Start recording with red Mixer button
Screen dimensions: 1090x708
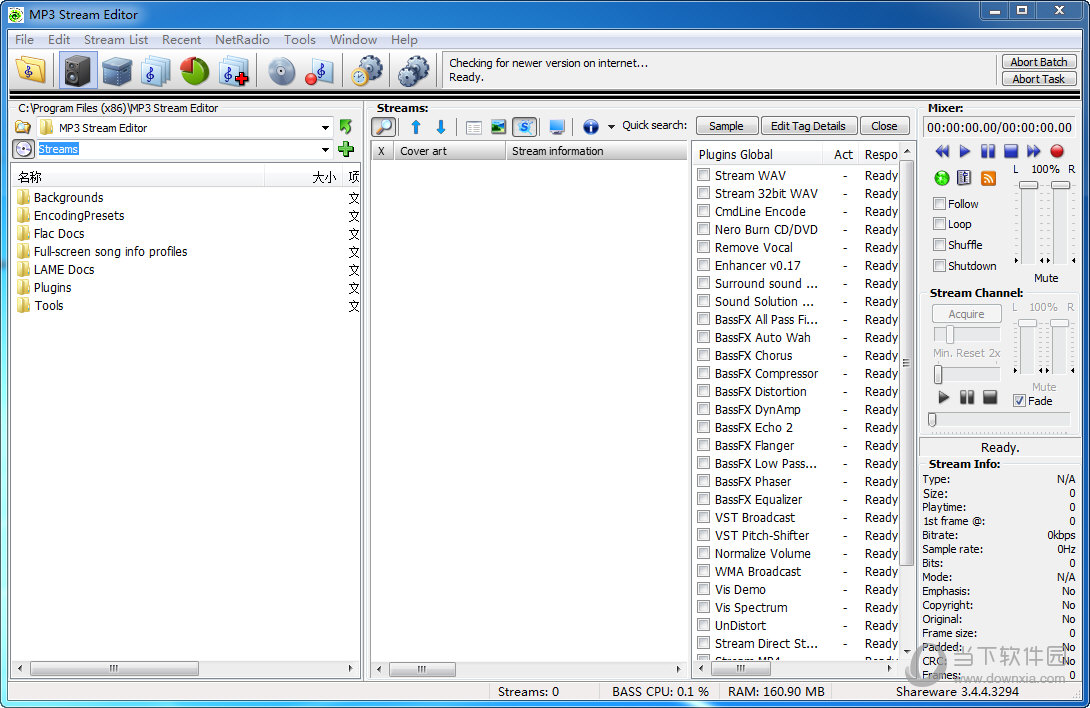pos(1057,151)
